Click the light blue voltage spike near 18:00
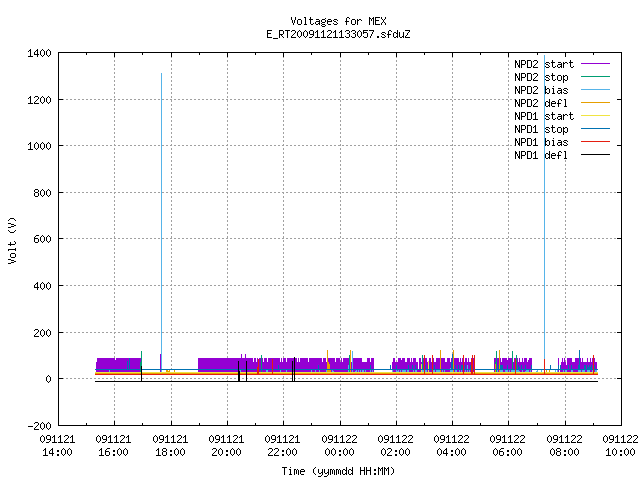Viewport: 640px width, 480px height. (162, 220)
